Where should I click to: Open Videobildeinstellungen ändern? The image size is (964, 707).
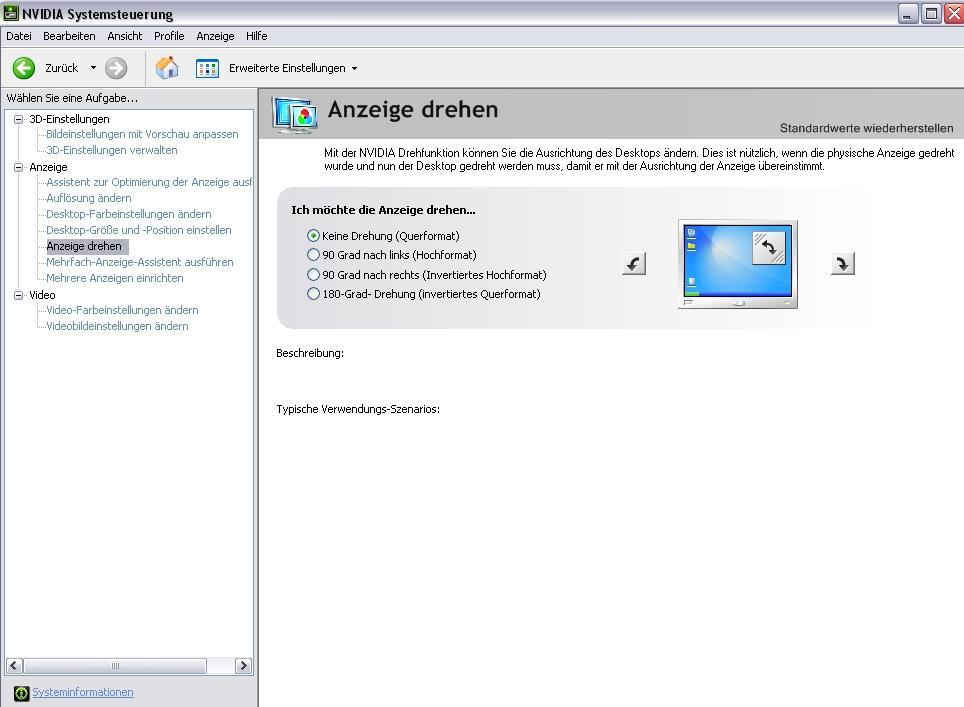(x=117, y=326)
